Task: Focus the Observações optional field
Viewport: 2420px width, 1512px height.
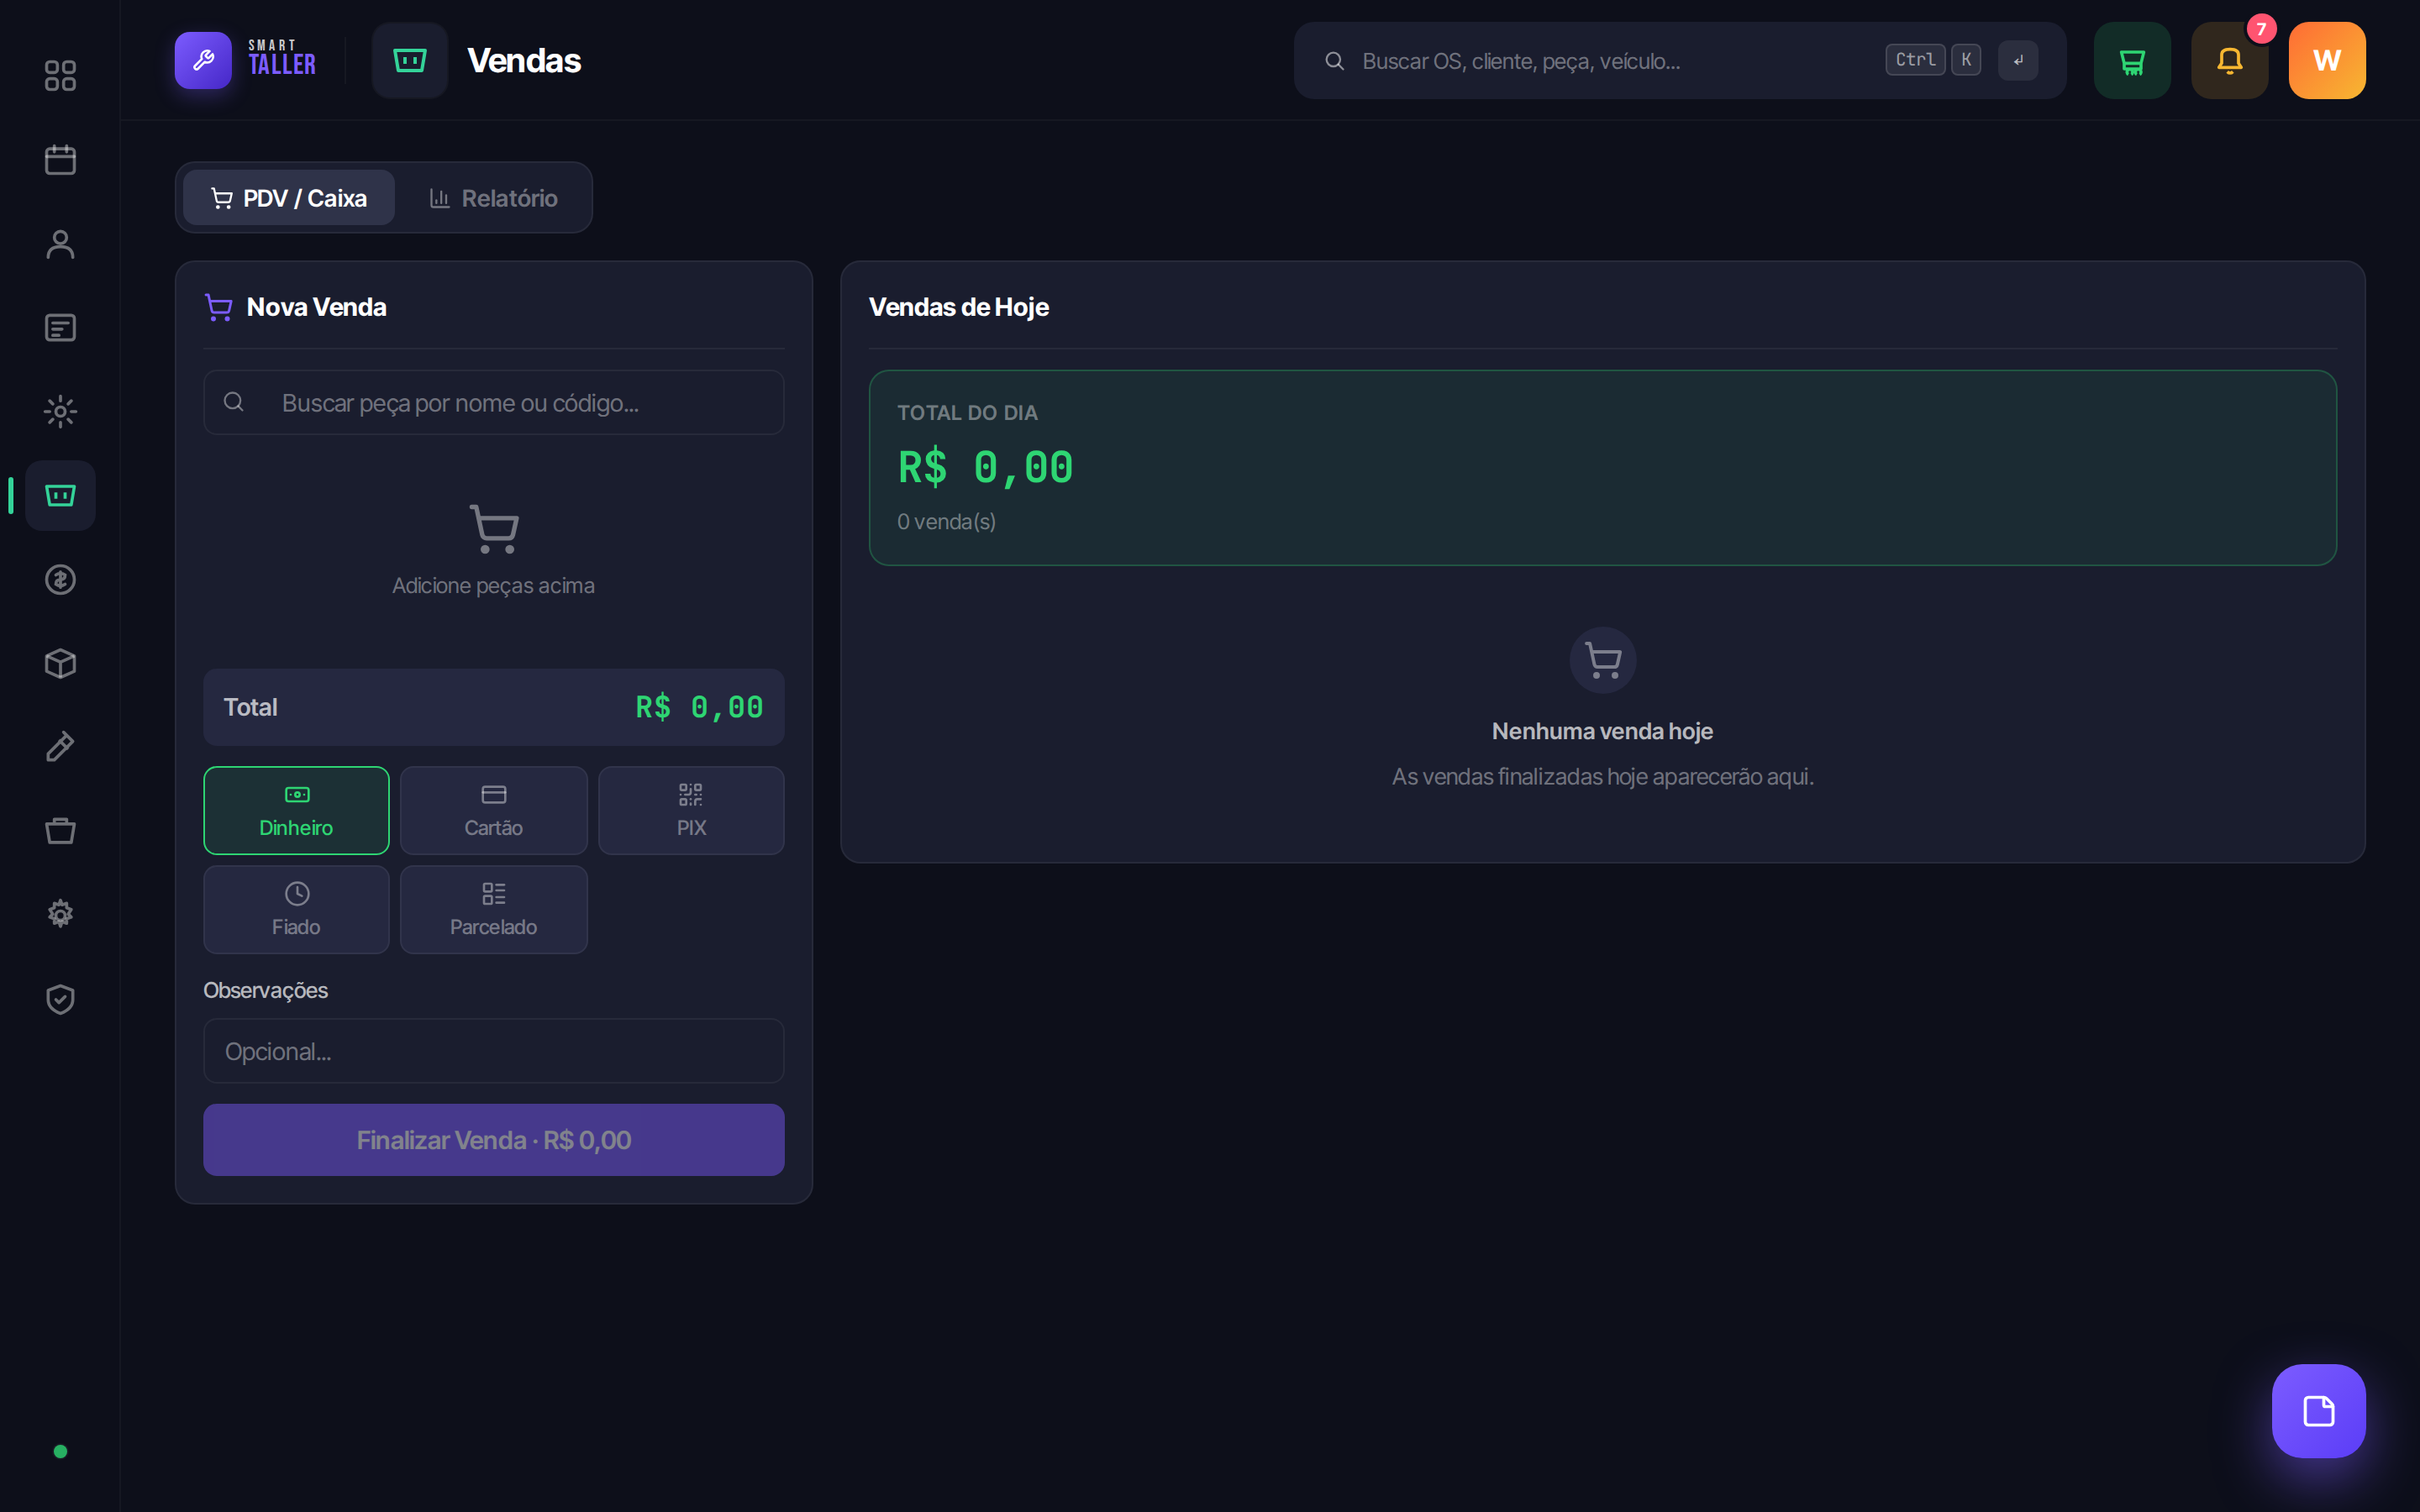Action: [494, 1051]
